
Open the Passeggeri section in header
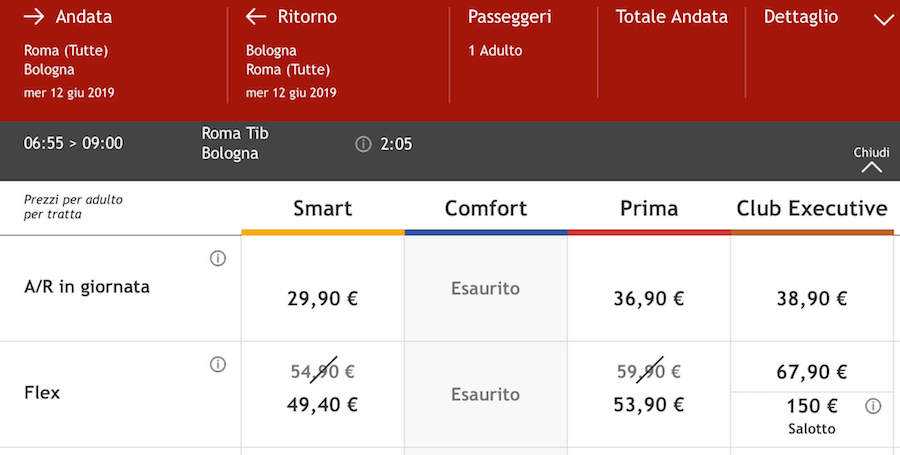pyautogui.click(x=509, y=17)
